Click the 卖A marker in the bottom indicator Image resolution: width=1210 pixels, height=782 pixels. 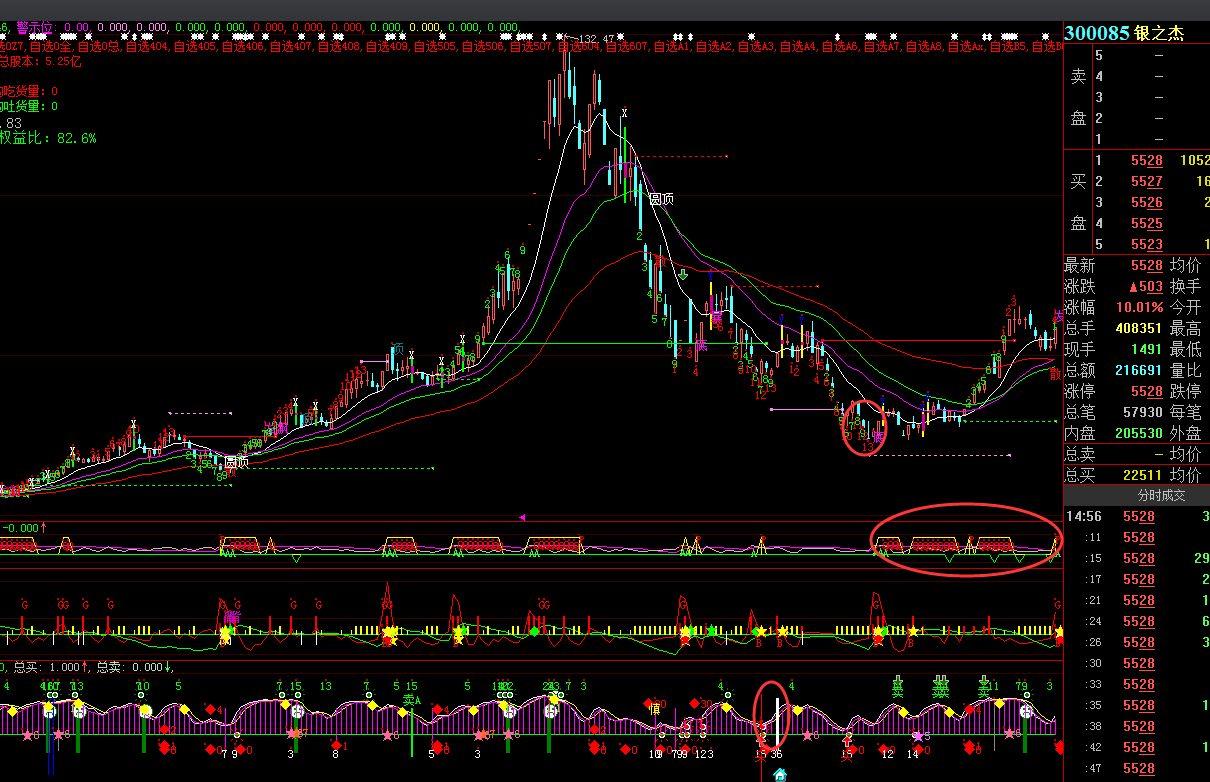pyautogui.click(x=412, y=700)
